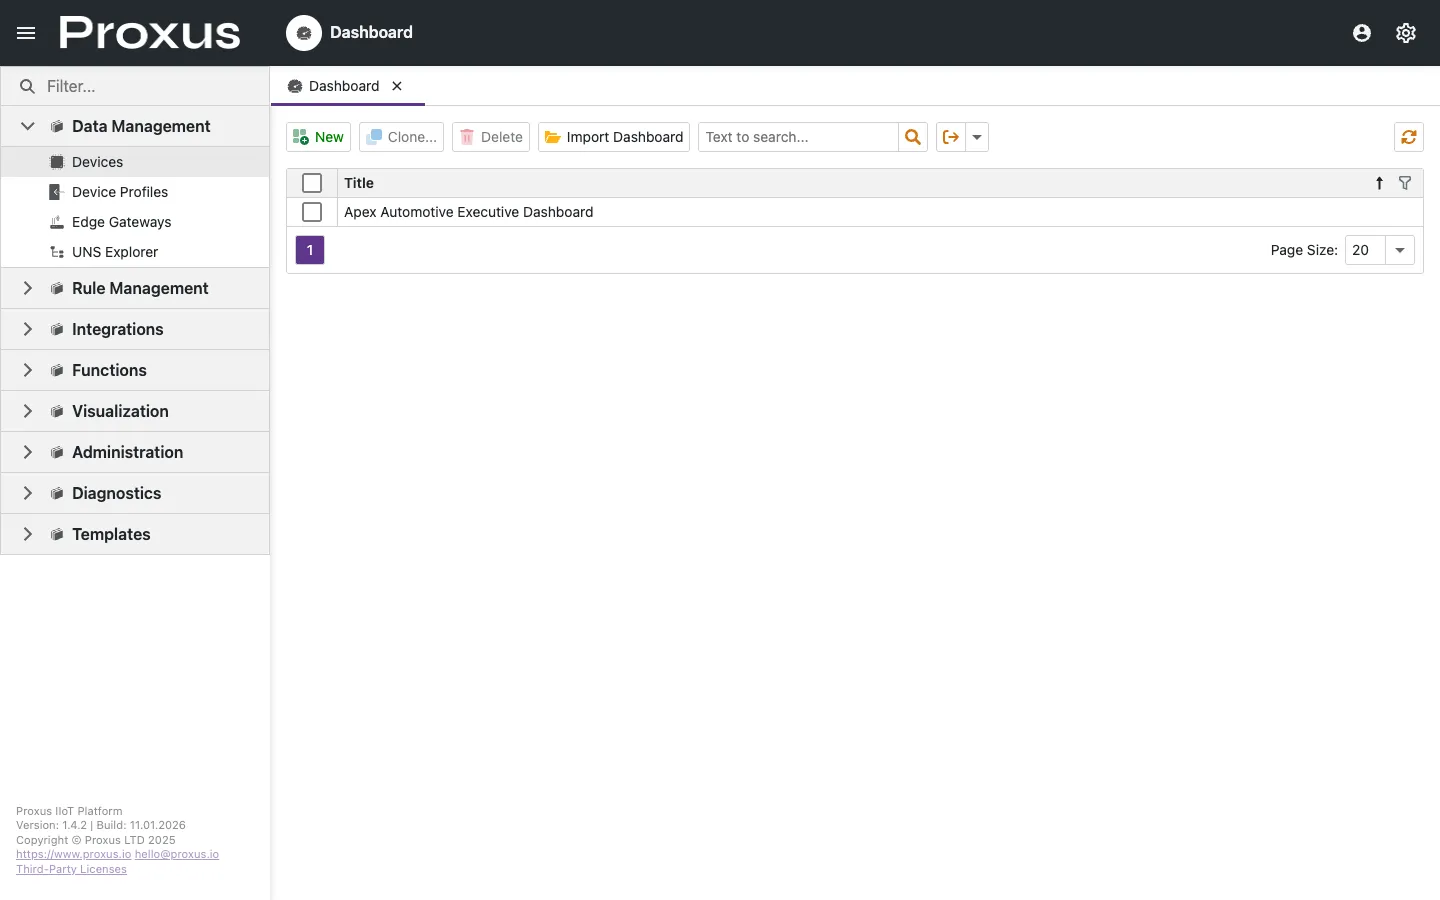The image size is (1440, 900).
Task: Select the Dashboard tab
Action: pos(344,86)
